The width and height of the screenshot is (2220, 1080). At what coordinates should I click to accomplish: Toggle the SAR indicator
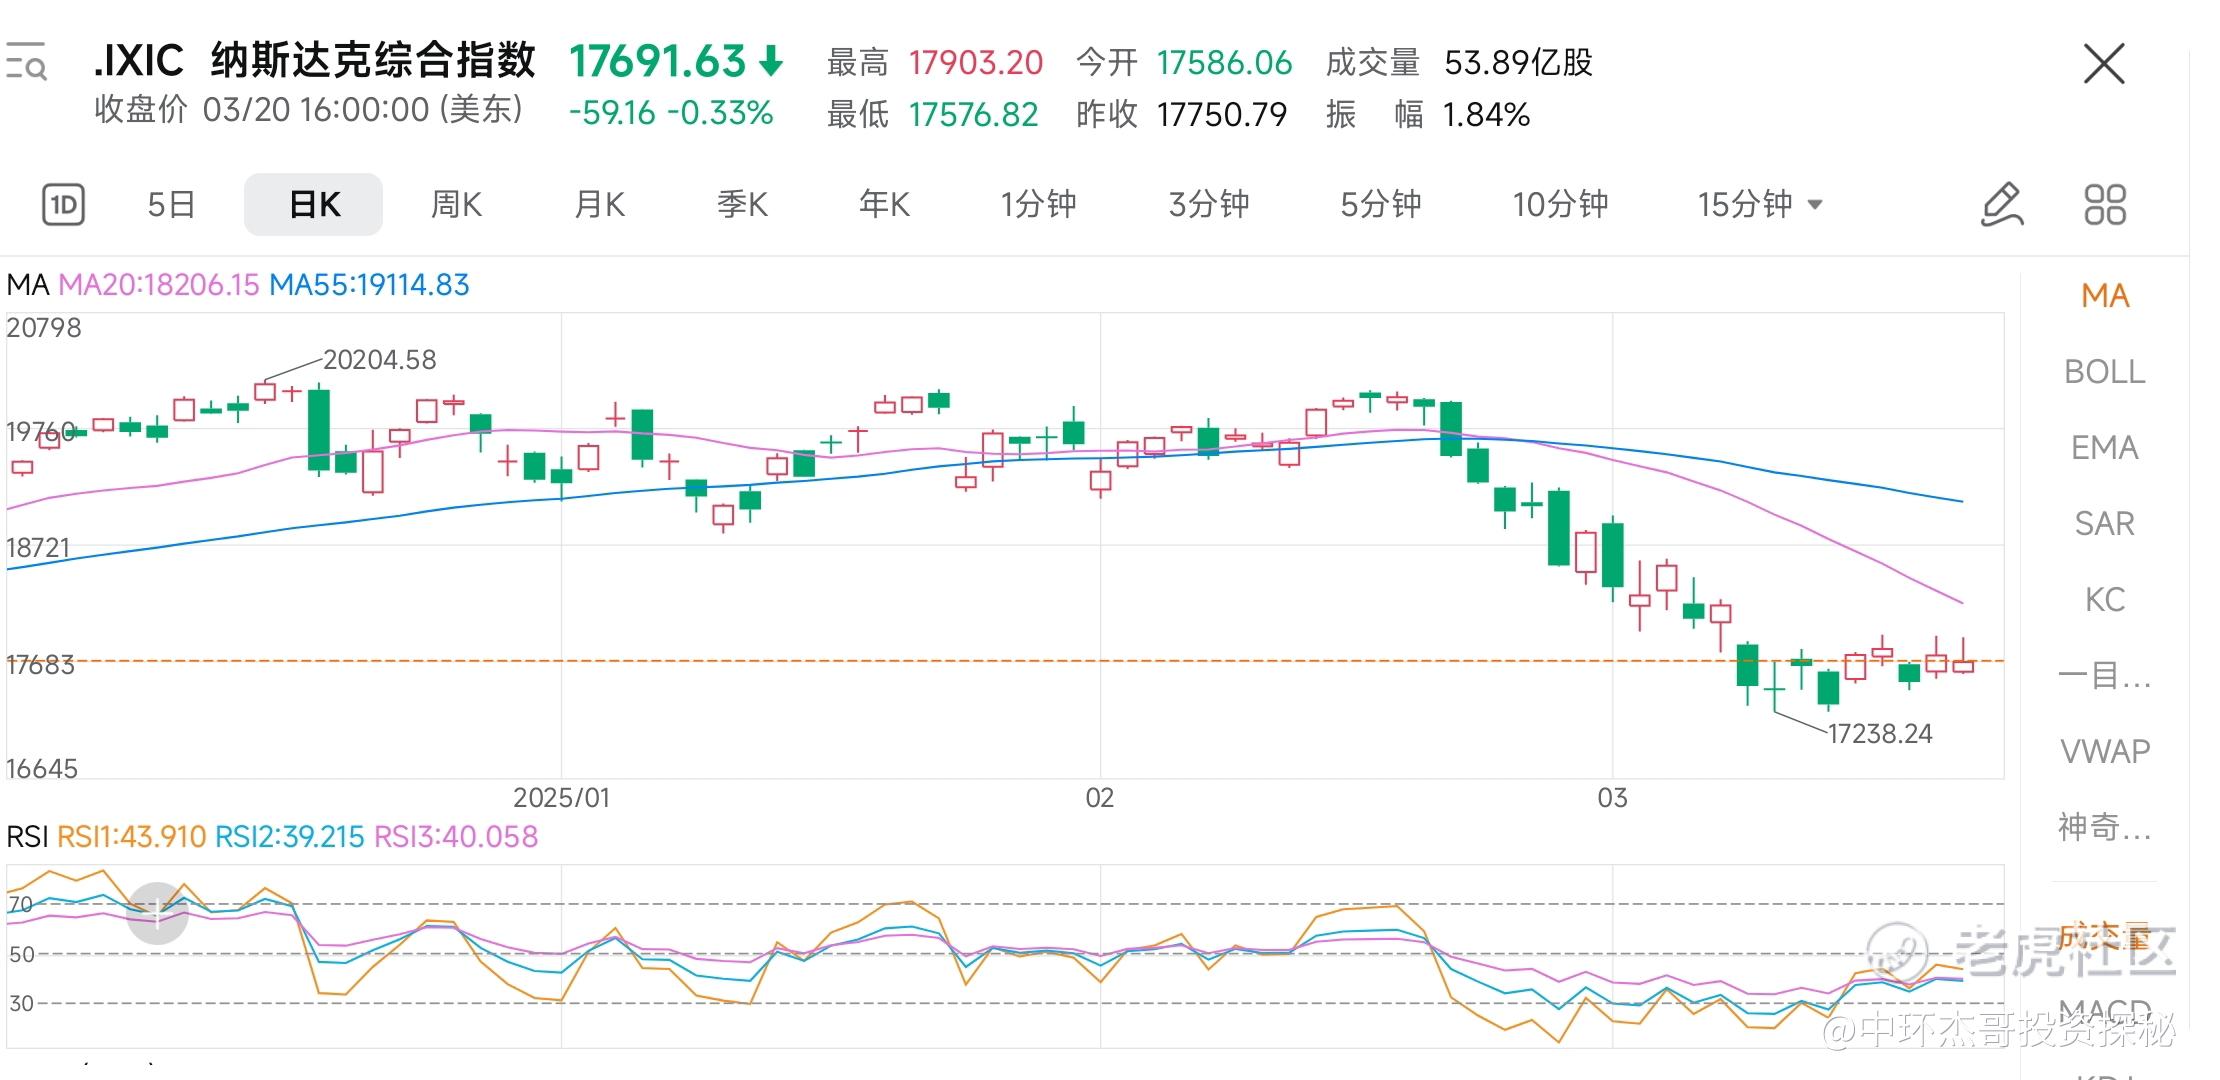[x=2104, y=524]
